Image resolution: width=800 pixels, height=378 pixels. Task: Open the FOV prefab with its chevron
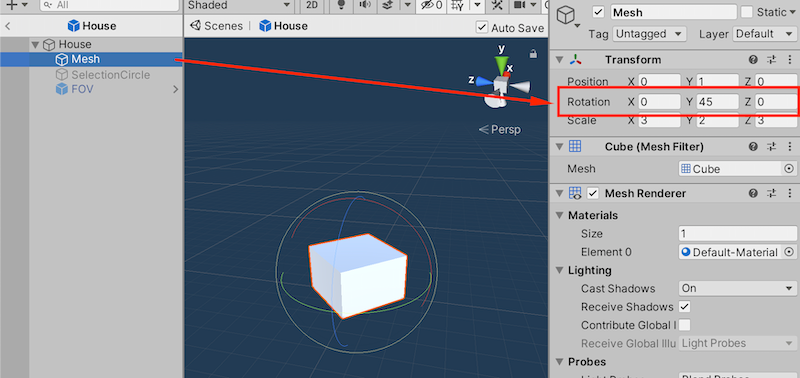(x=176, y=89)
